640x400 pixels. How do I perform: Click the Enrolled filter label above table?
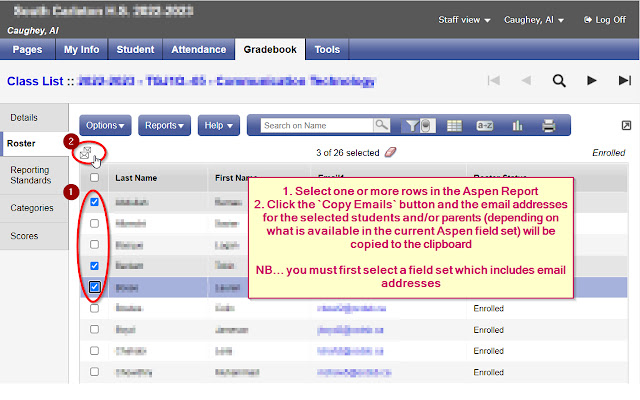pos(609,153)
